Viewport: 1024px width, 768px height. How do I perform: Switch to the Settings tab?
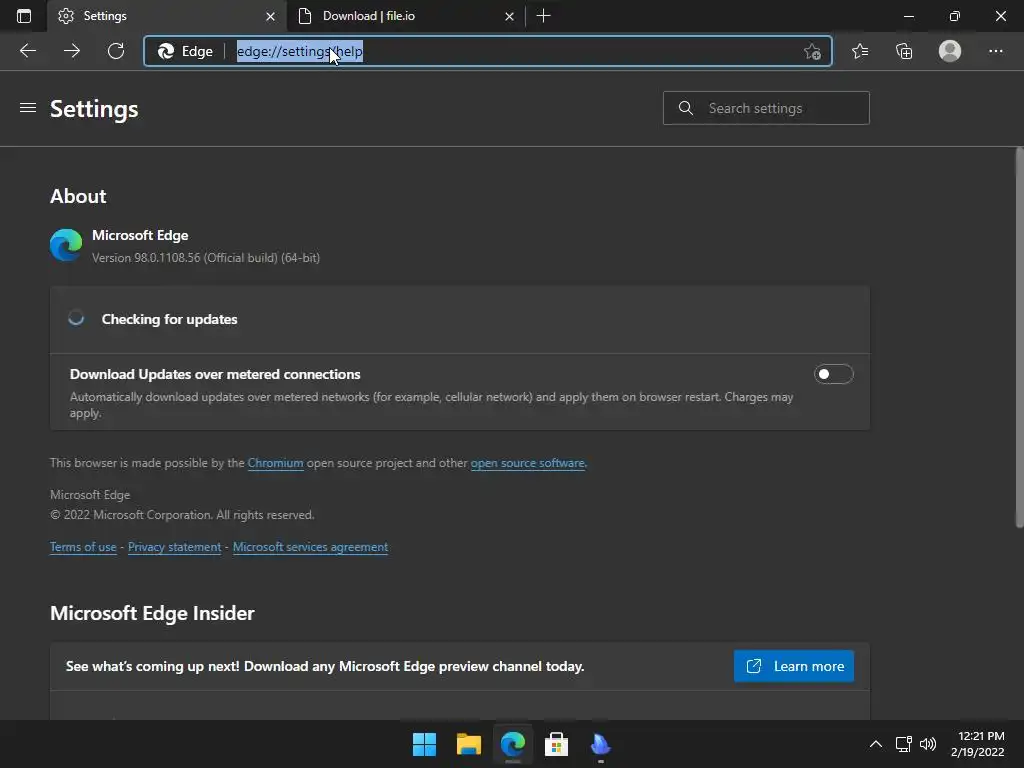(167, 16)
